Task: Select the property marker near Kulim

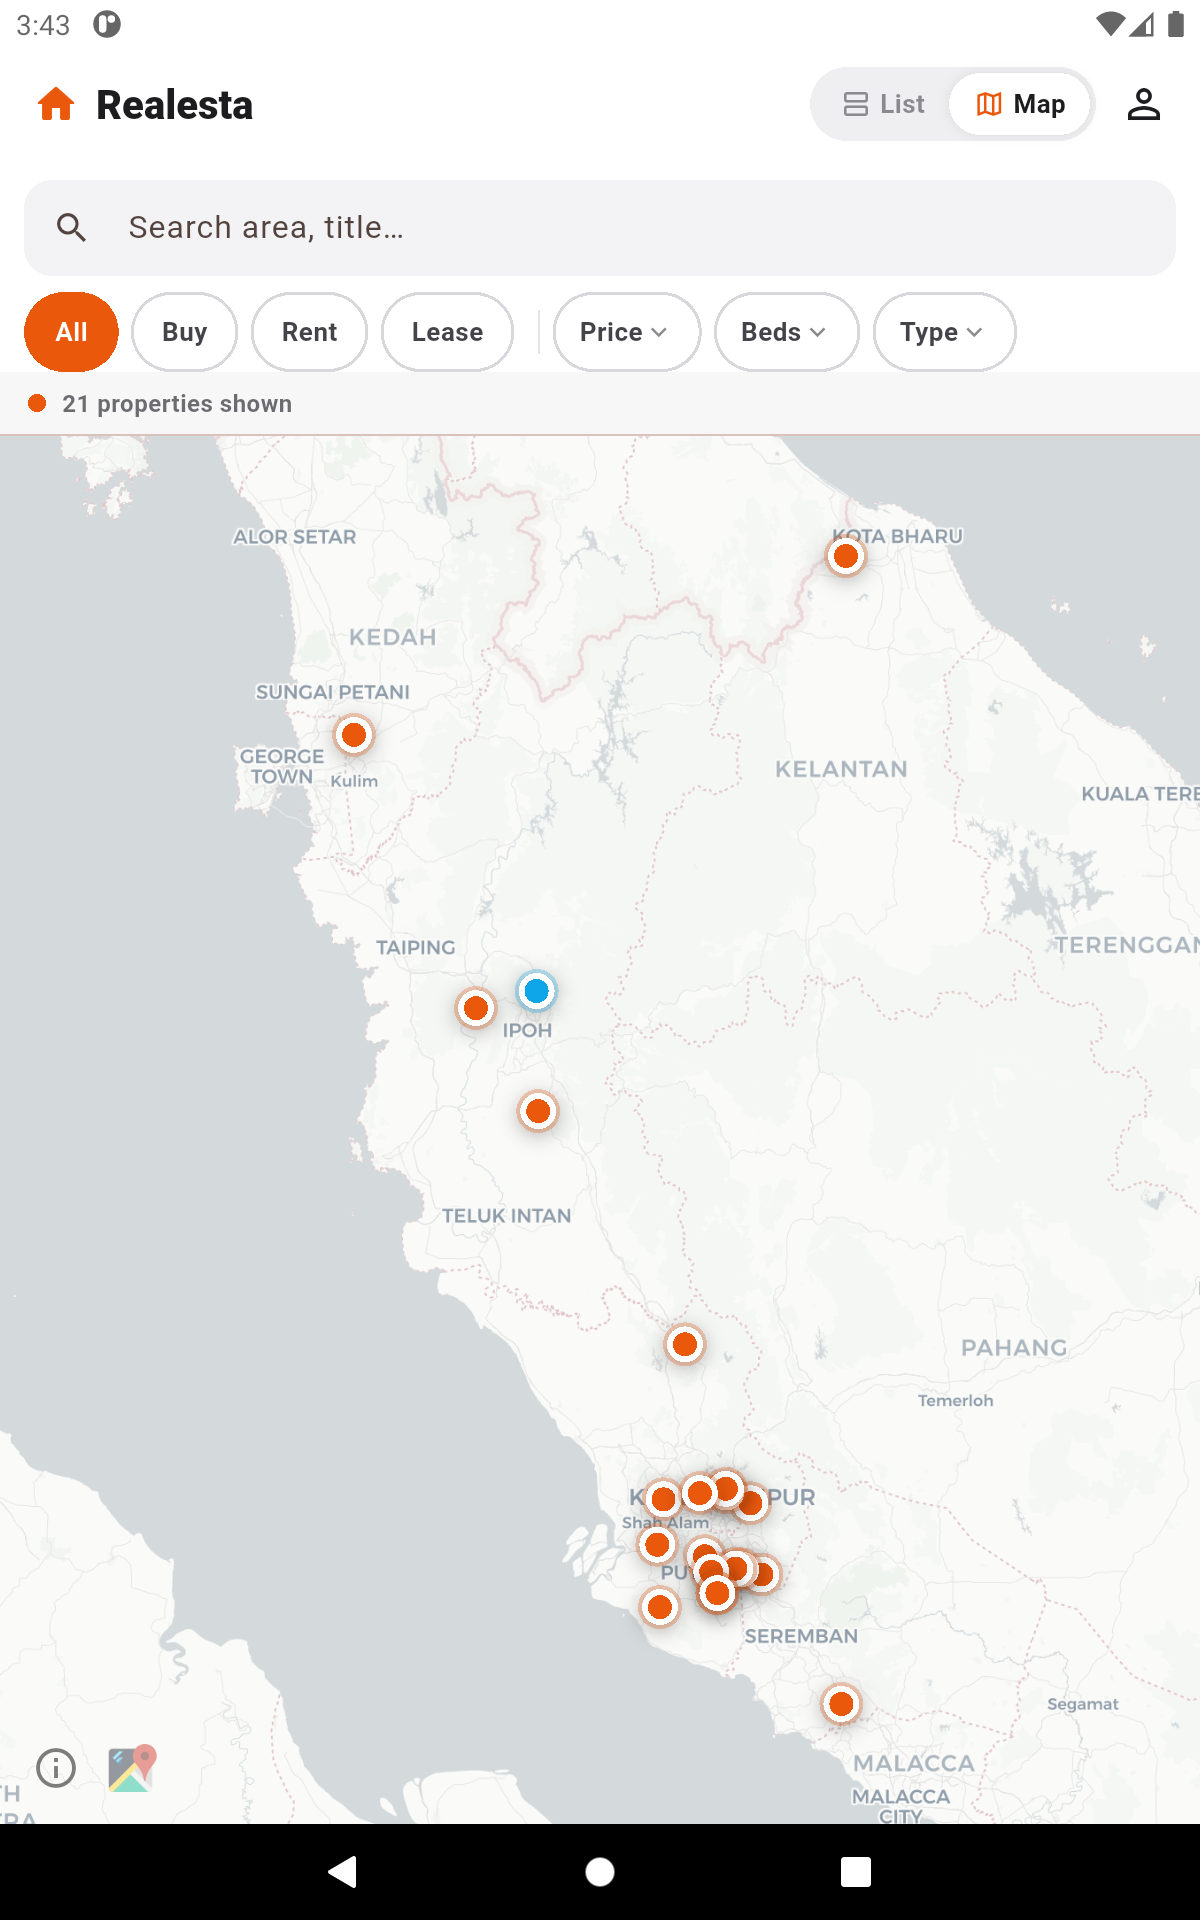Action: point(353,735)
